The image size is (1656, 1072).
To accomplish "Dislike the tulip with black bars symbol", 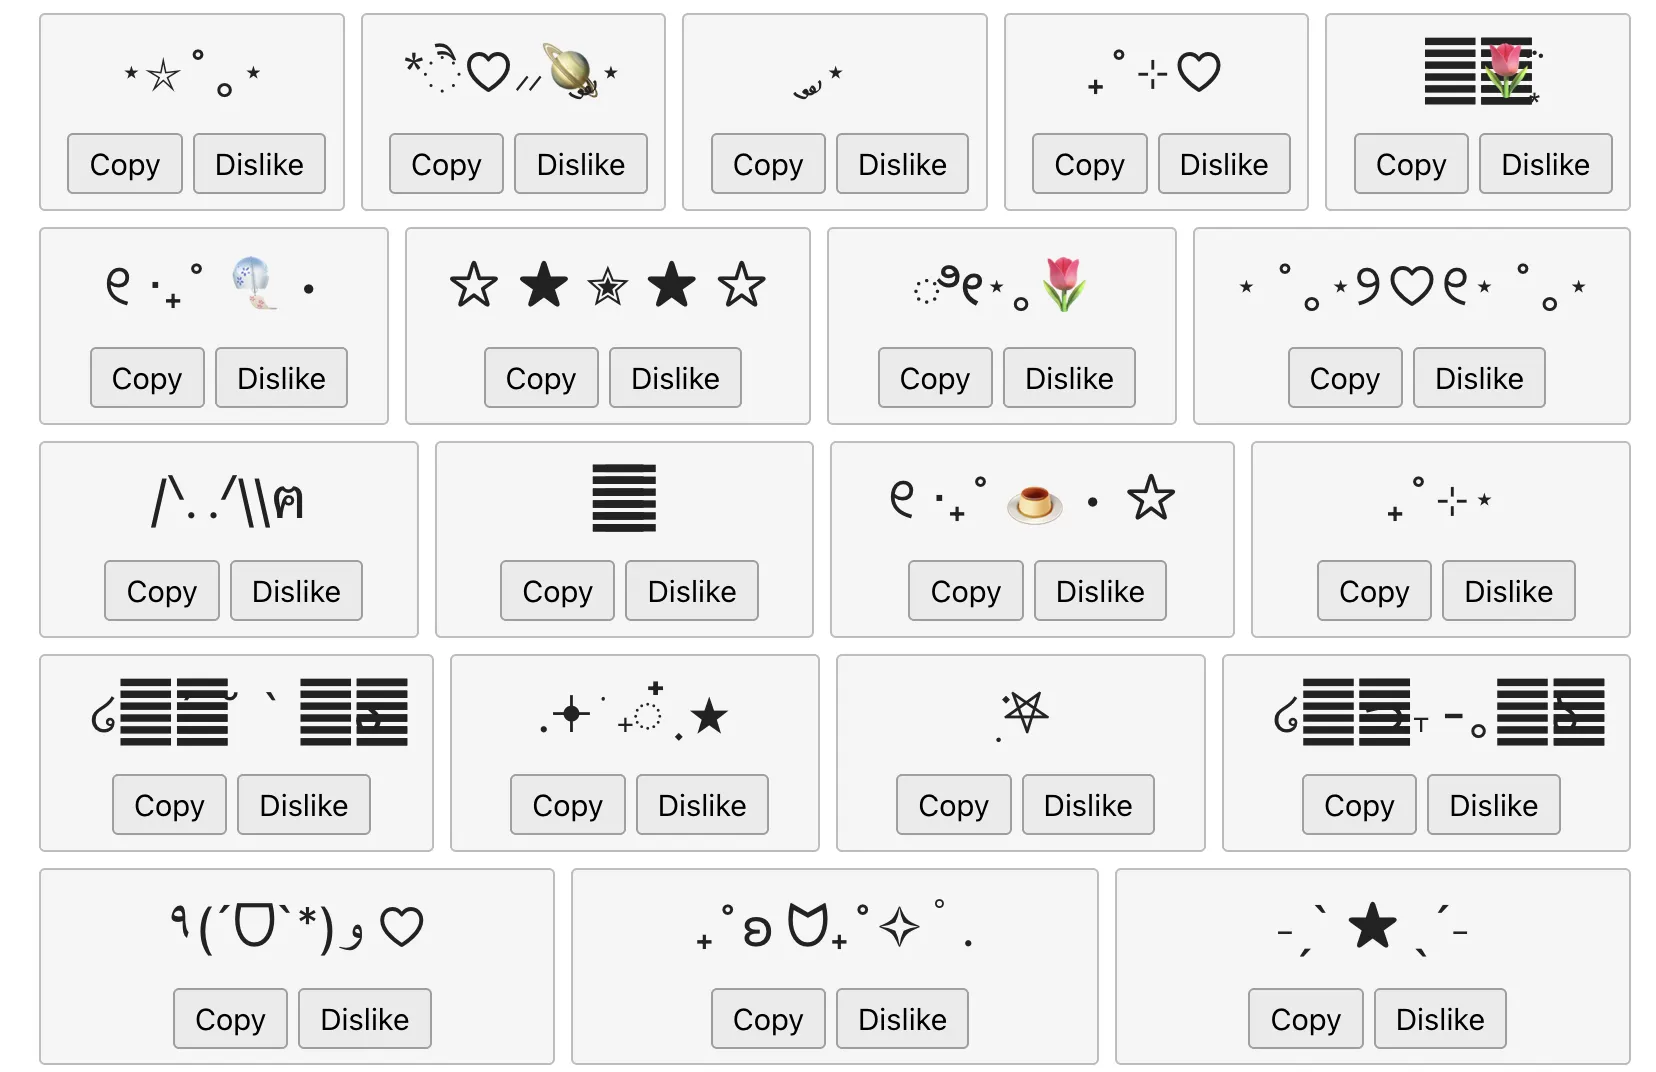I will coord(1545,164).
